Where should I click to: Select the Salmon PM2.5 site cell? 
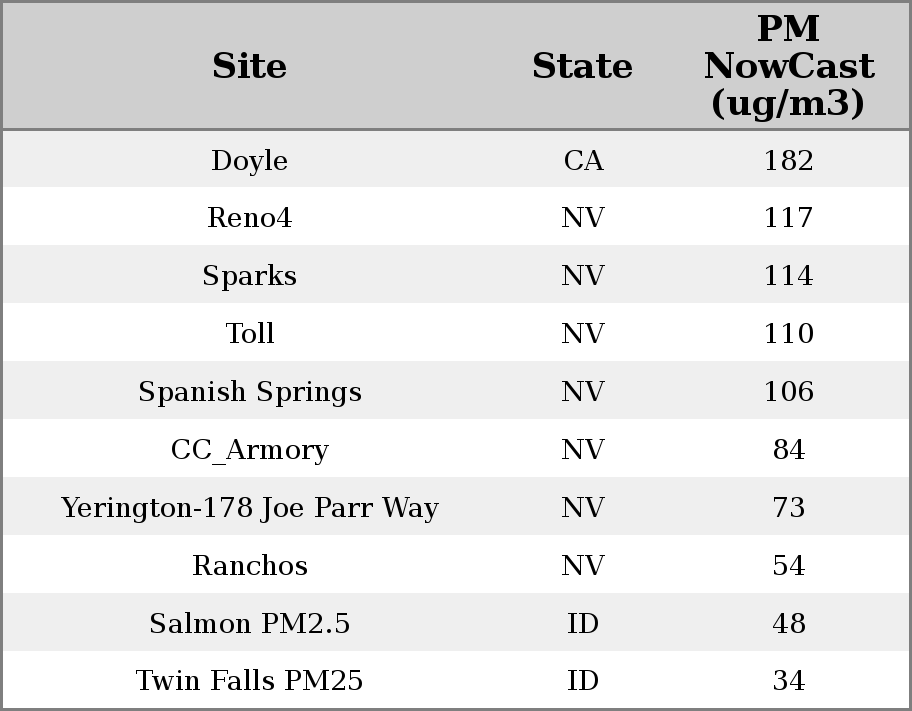point(249,624)
